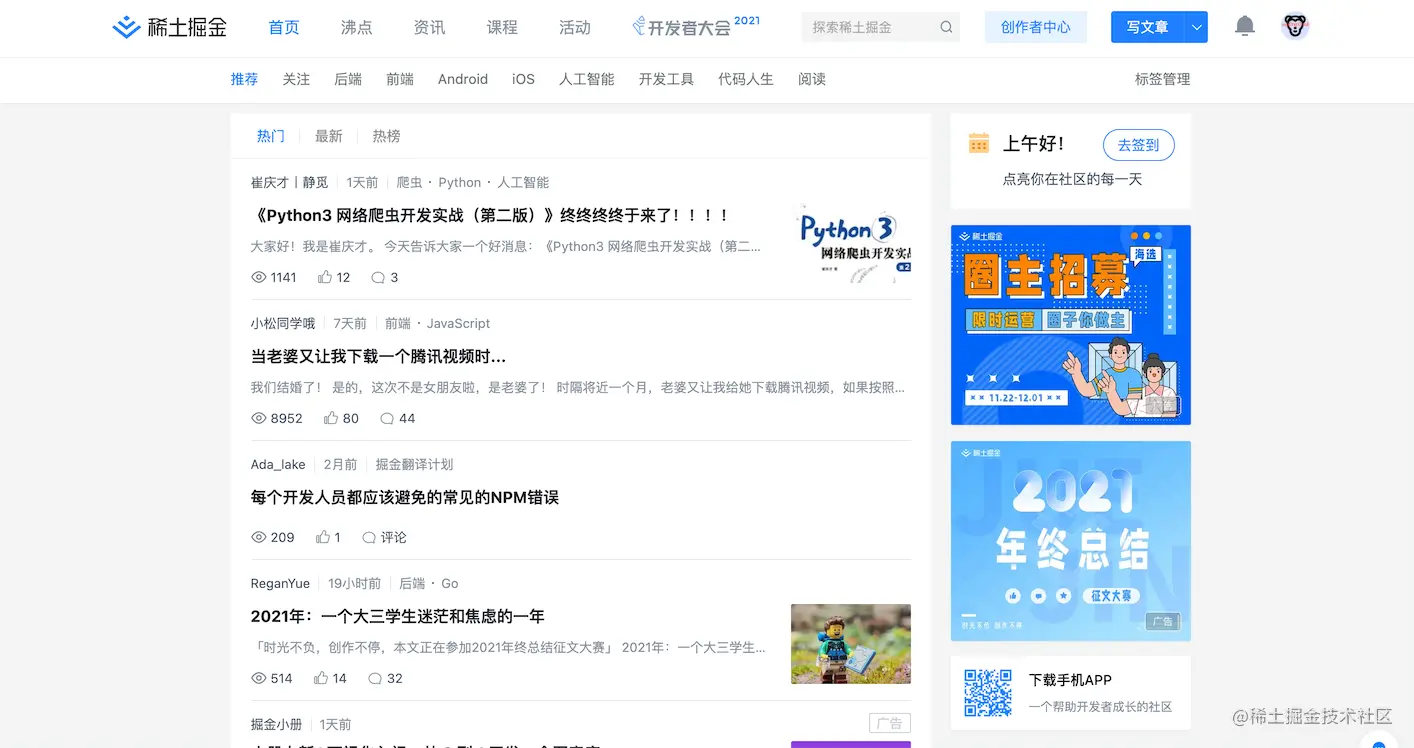Viewport: 1414px width, 748px height.
Task: Switch to the 热门 feed tab
Action: (x=270, y=136)
